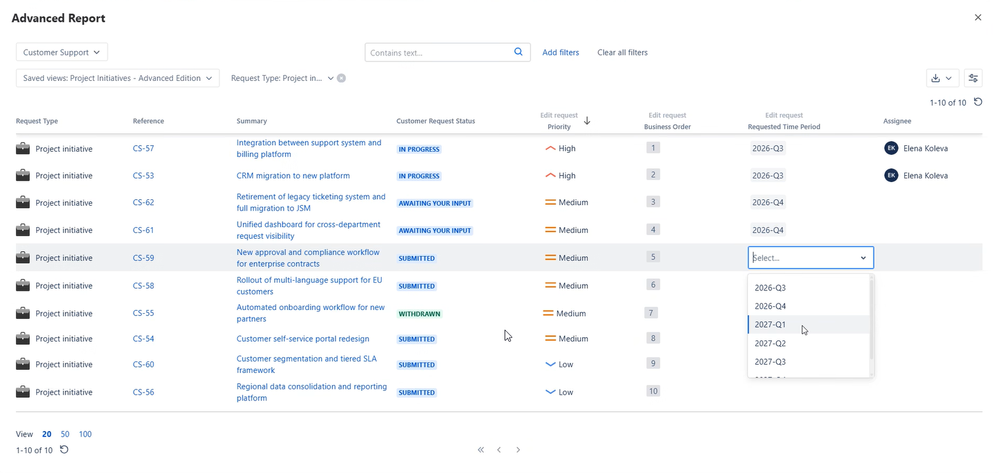The image size is (999, 473).
Task: Click the Priority sort arrow icon
Action: [587, 120]
